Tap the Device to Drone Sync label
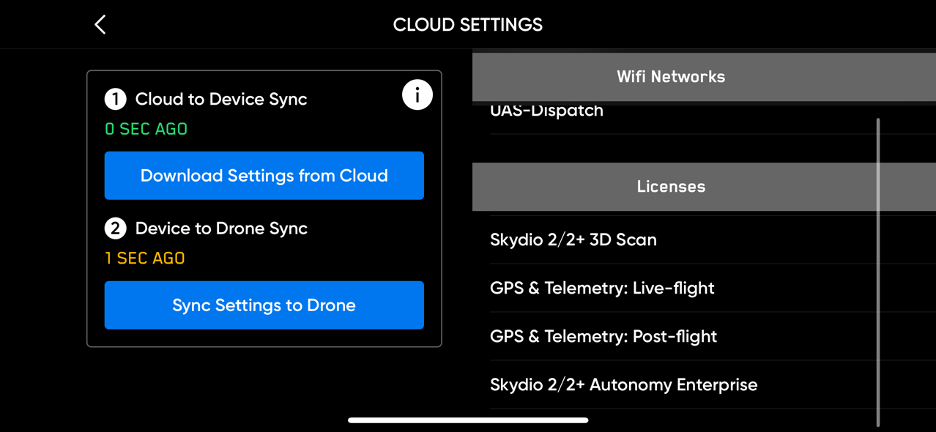Image resolution: width=936 pixels, height=432 pixels. (x=221, y=229)
